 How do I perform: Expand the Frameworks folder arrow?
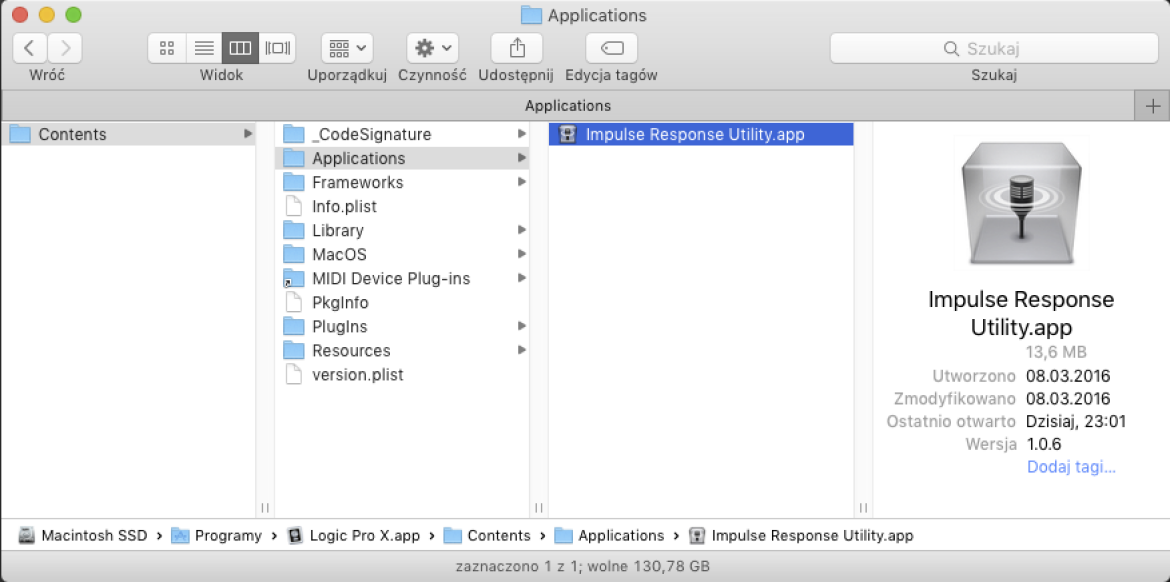point(522,182)
